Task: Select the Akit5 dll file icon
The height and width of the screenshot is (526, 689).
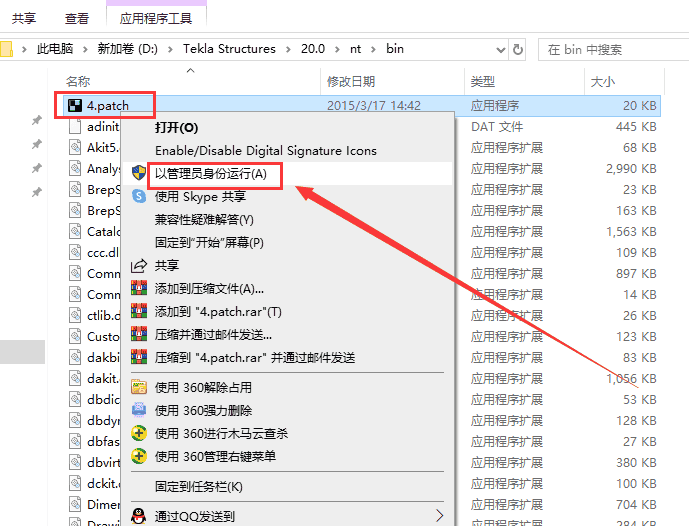Action: click(75, 148)
